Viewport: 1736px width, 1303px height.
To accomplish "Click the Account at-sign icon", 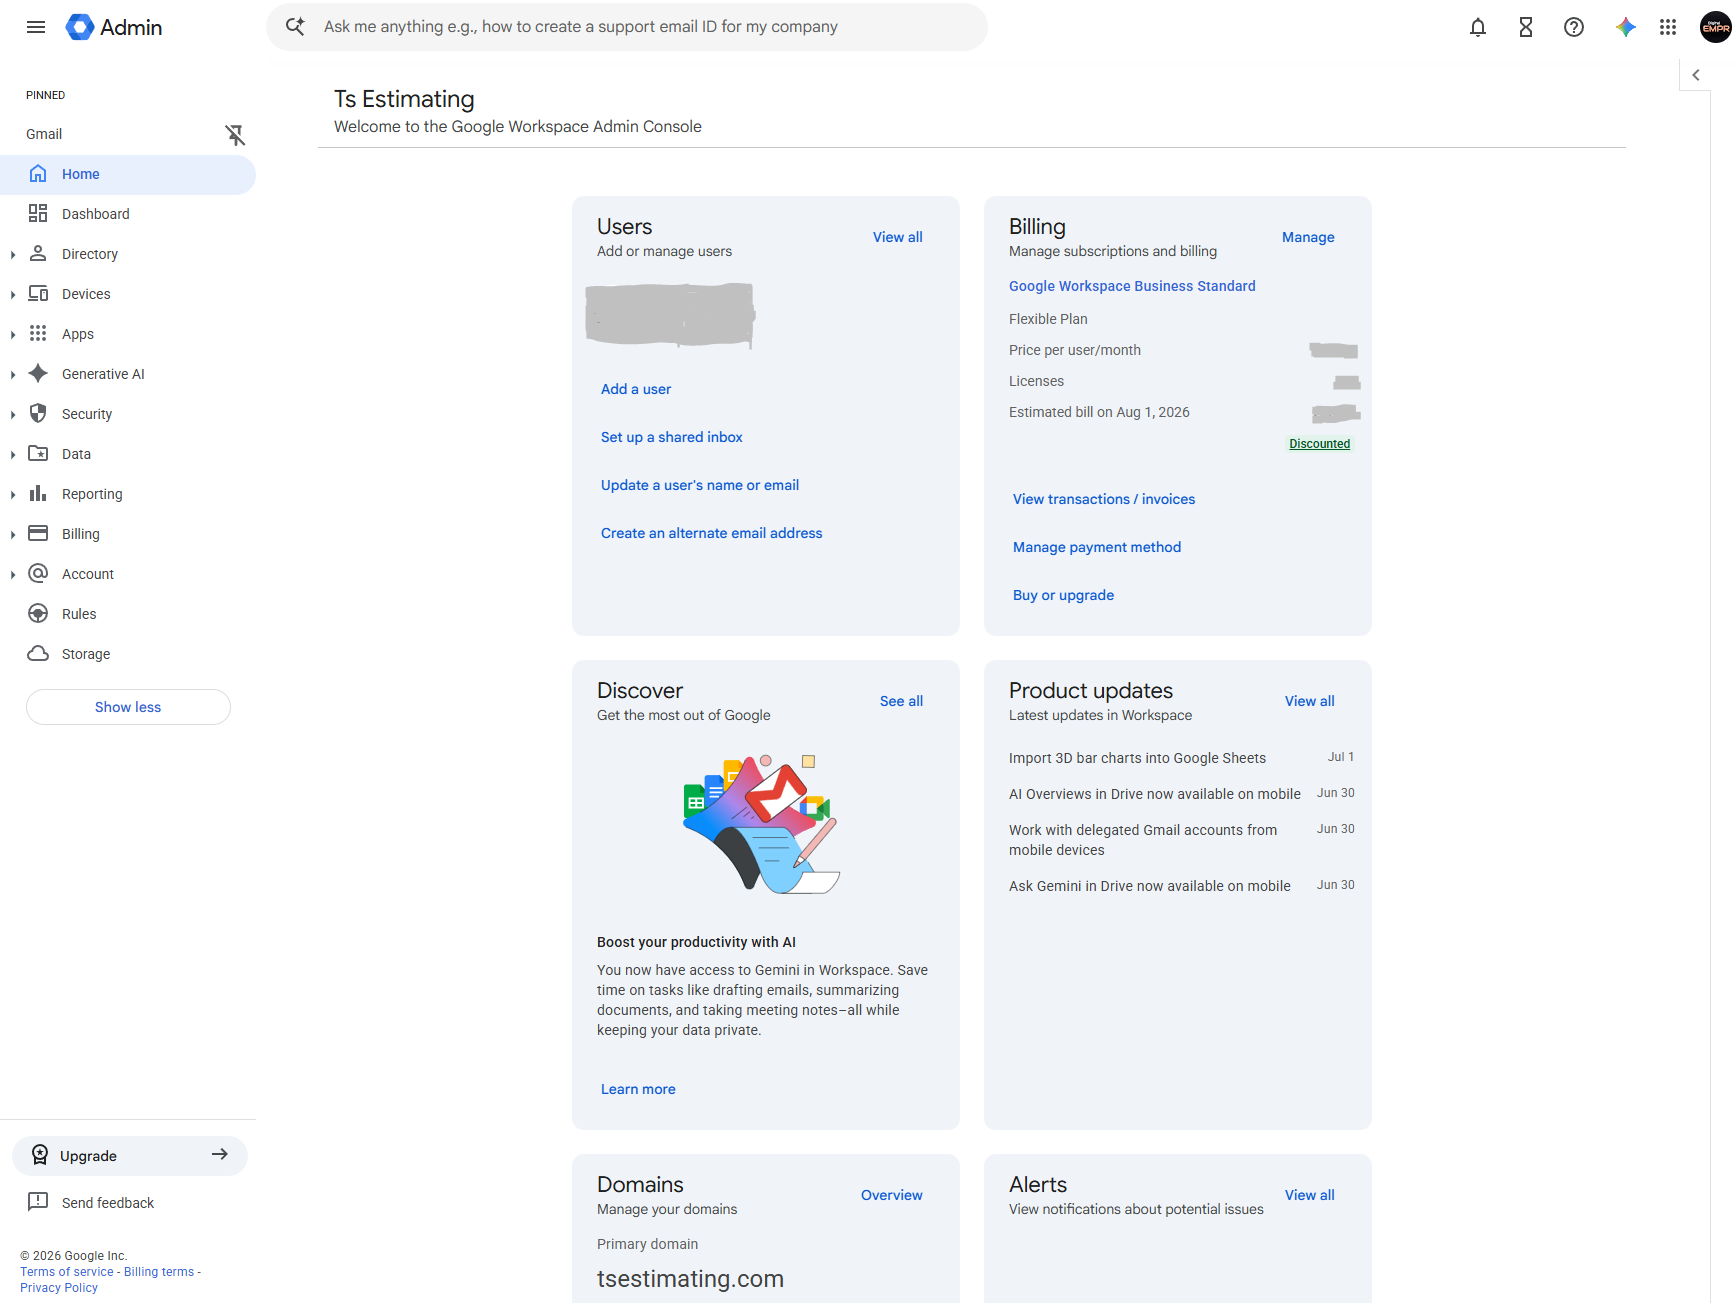I will point(38,573).
